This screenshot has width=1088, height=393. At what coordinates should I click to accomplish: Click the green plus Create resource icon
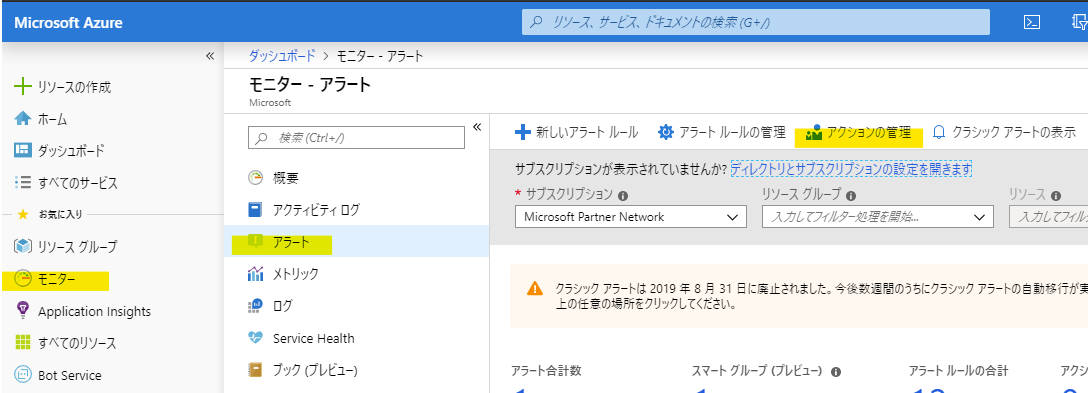click(x=23, y=87)
